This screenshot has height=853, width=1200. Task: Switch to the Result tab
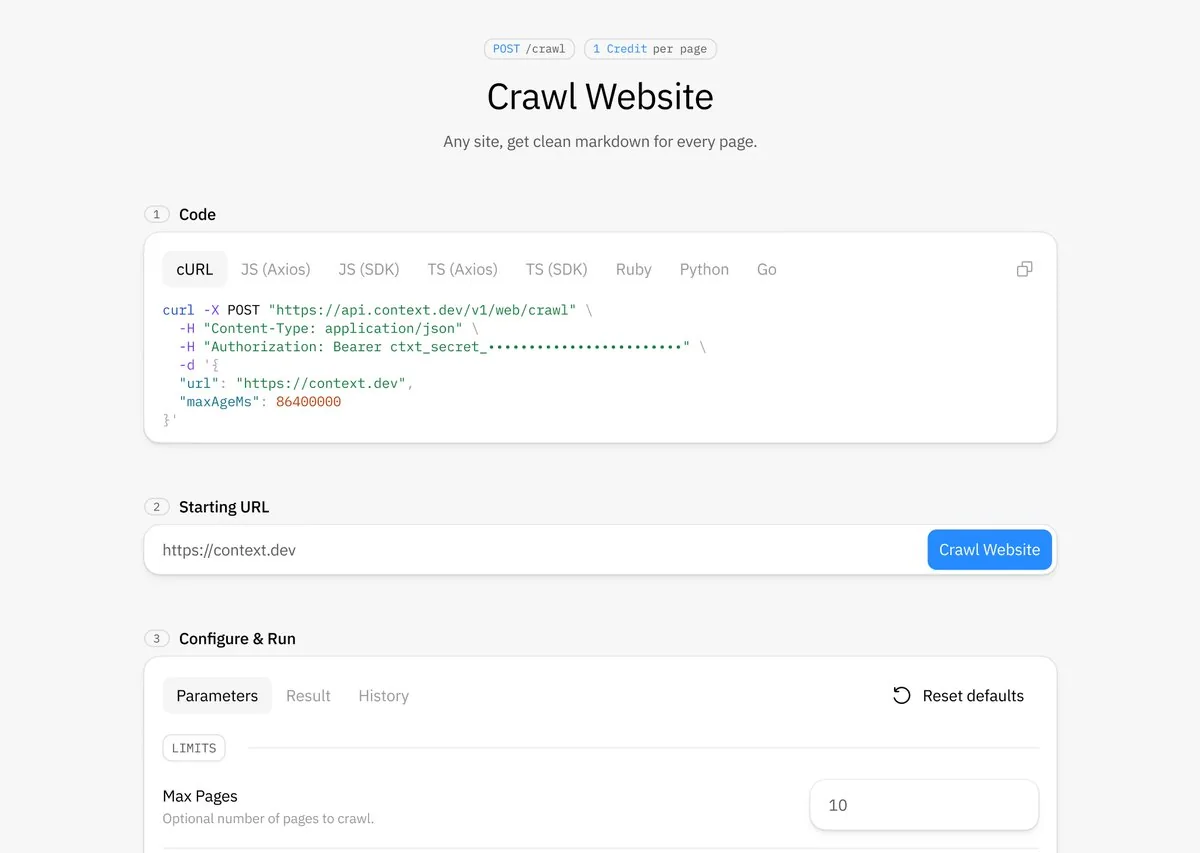(308, 696)
